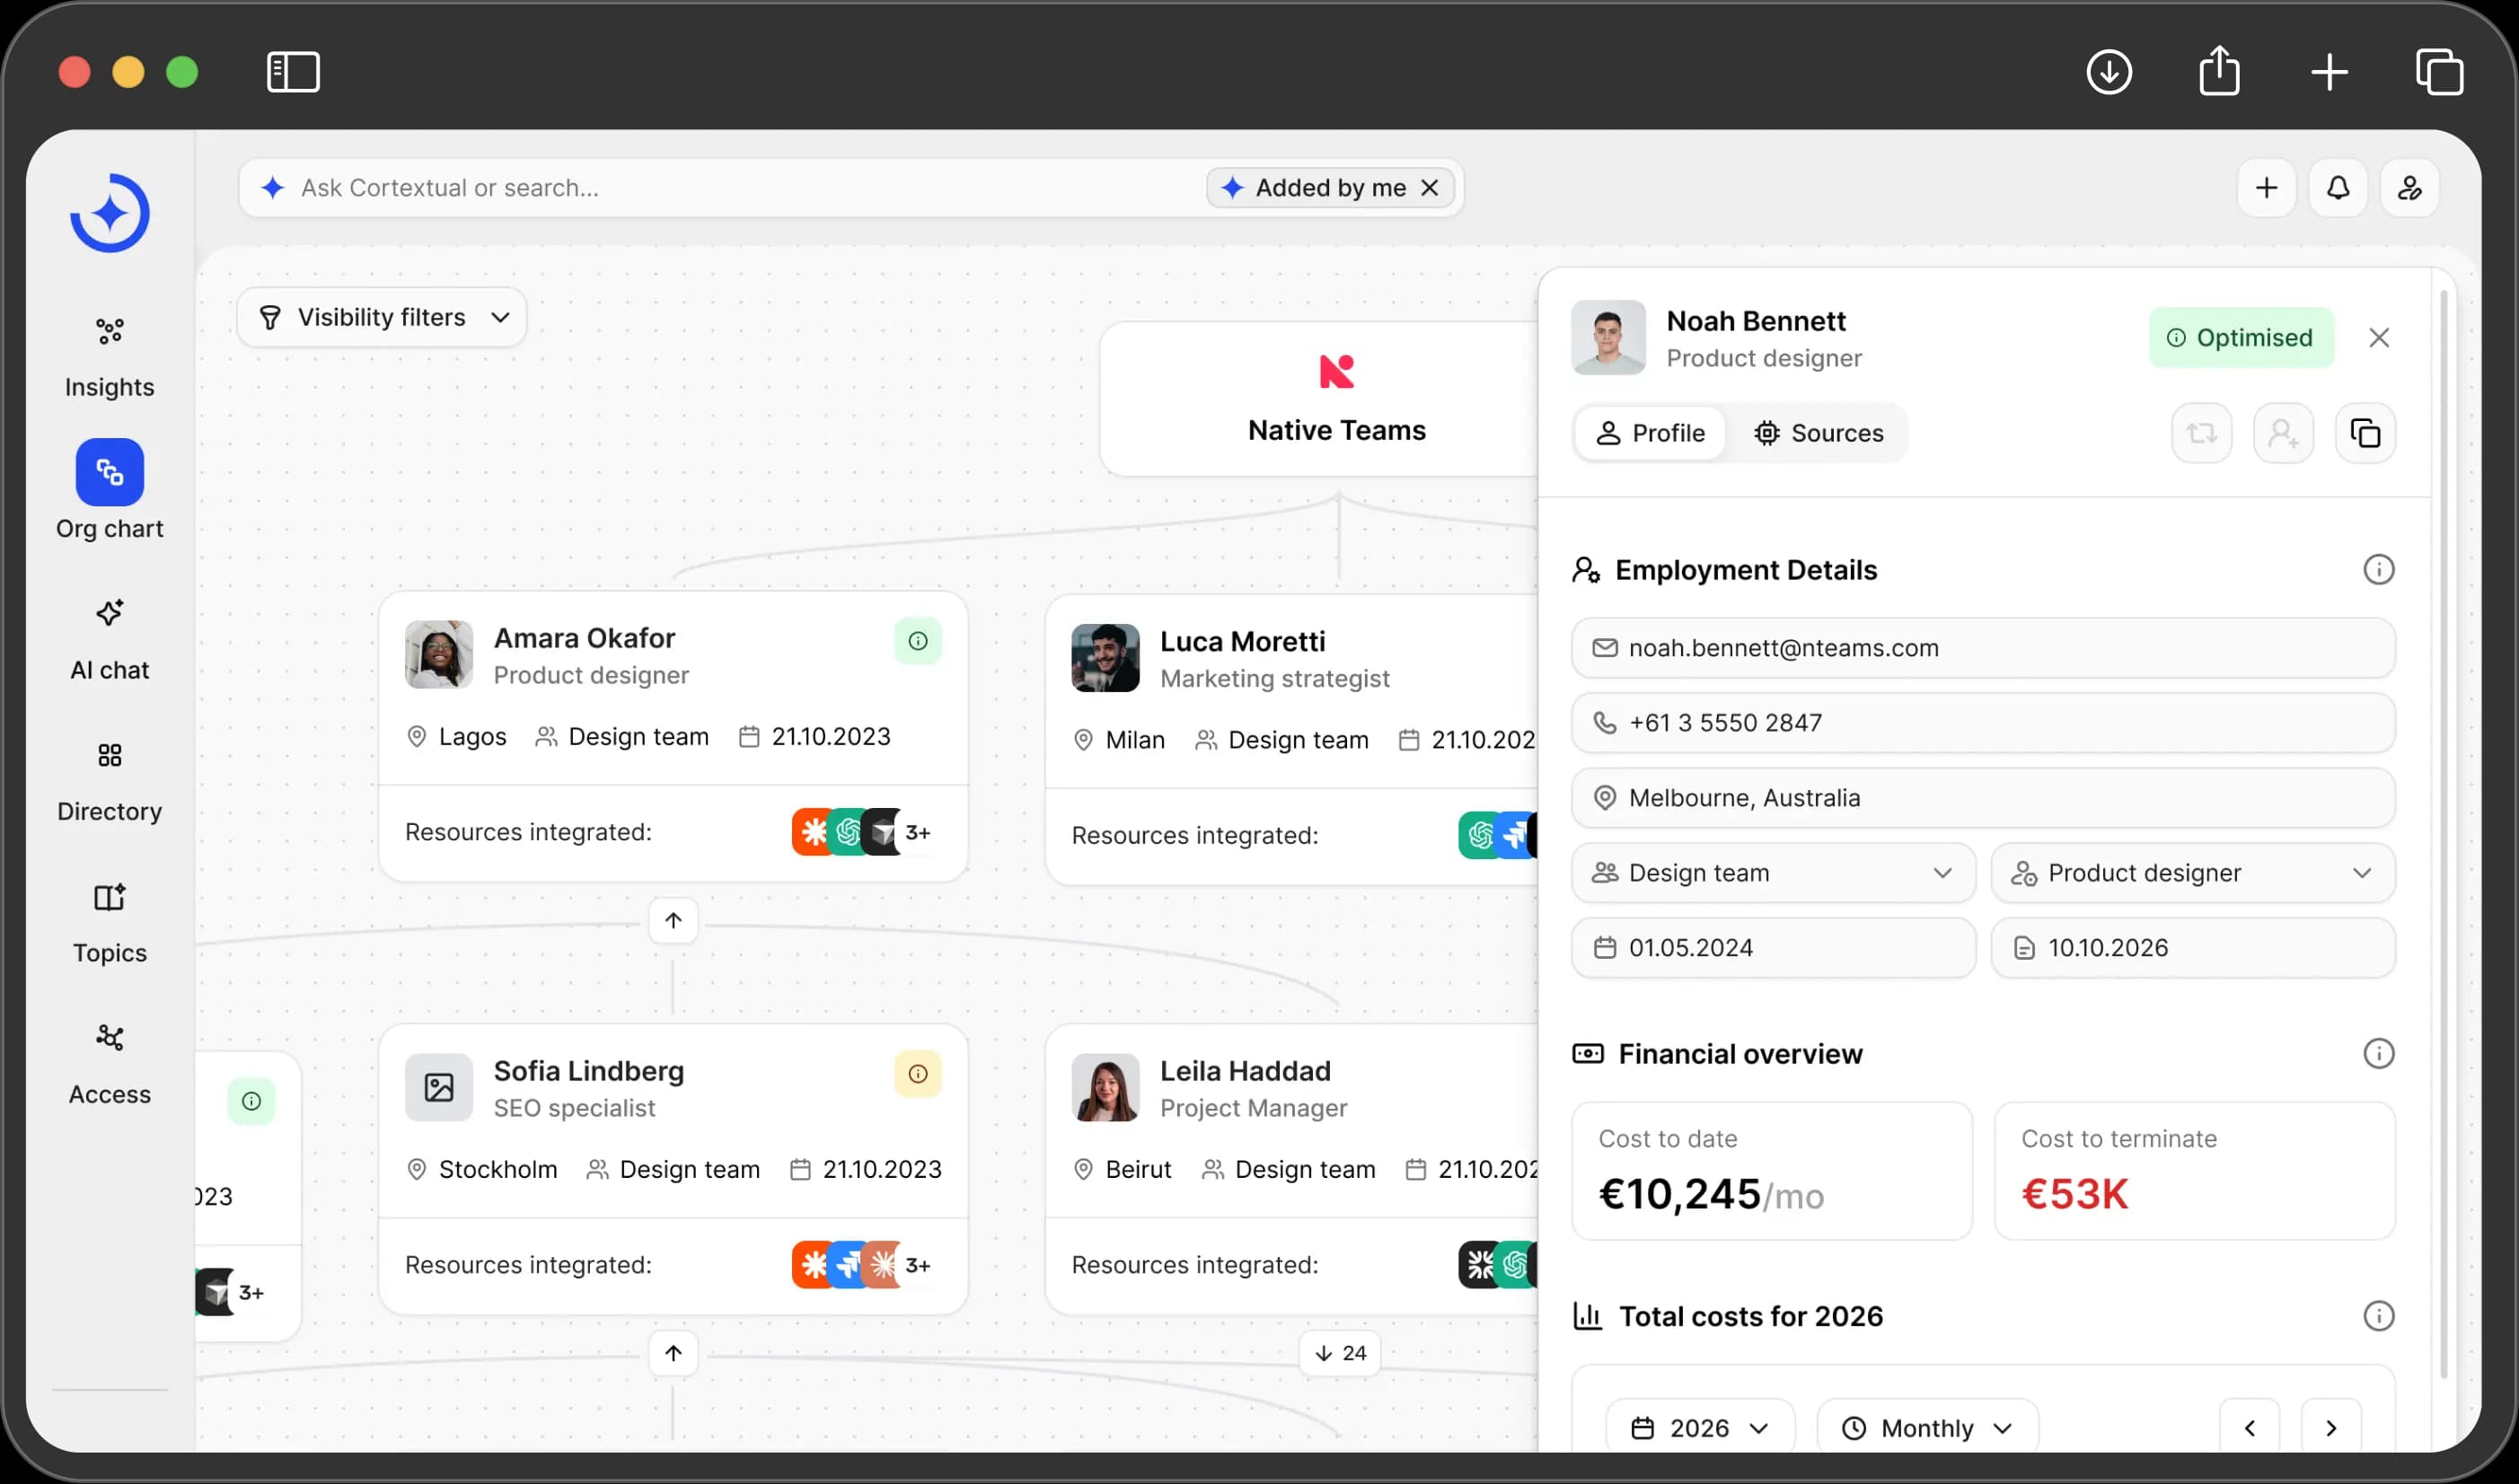
Task: Open the user account settings icon
Action: [x=2409, y=187]
